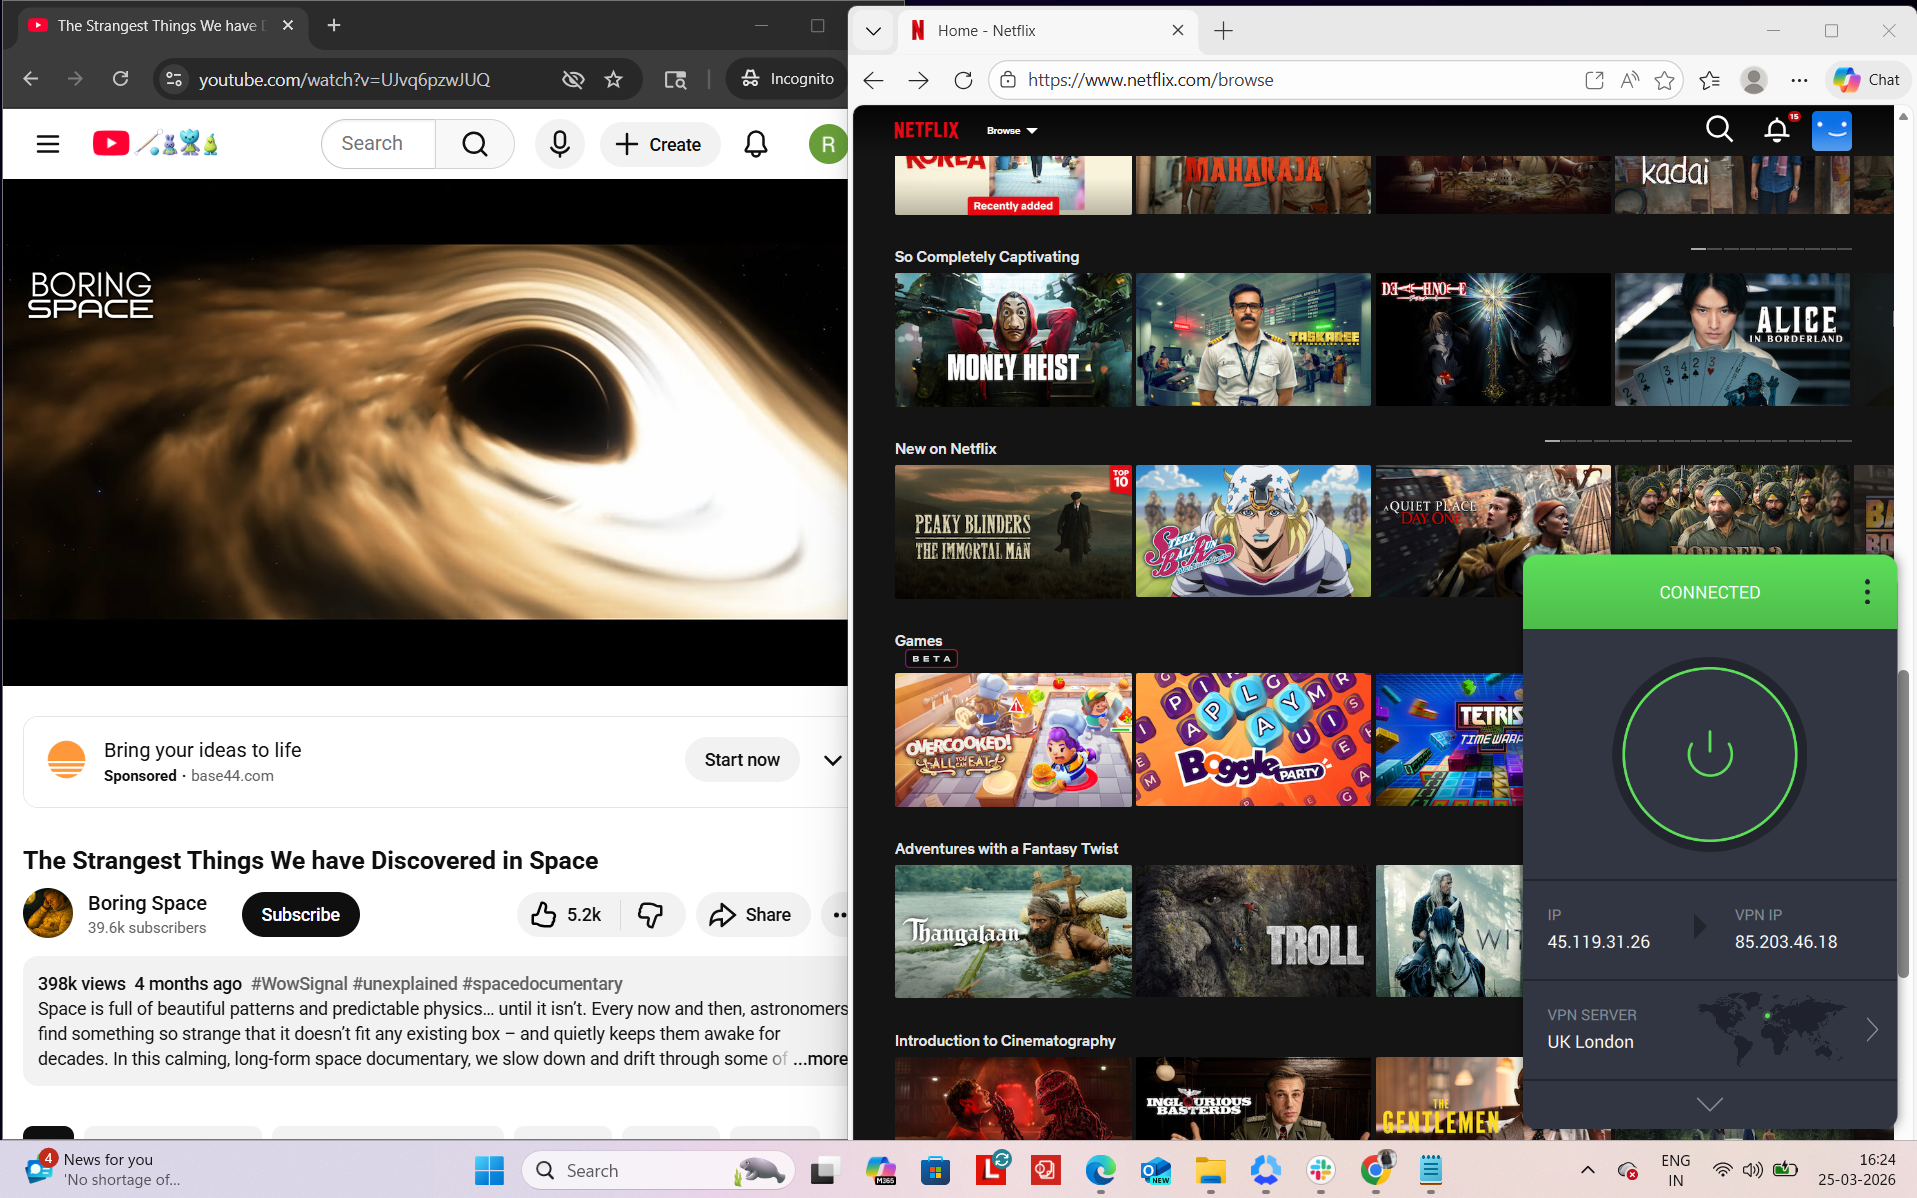Click the Start now sponsored button
Image resolution: width=1917 pixels, height=1198 pixels.
click(x=741, y=759)
